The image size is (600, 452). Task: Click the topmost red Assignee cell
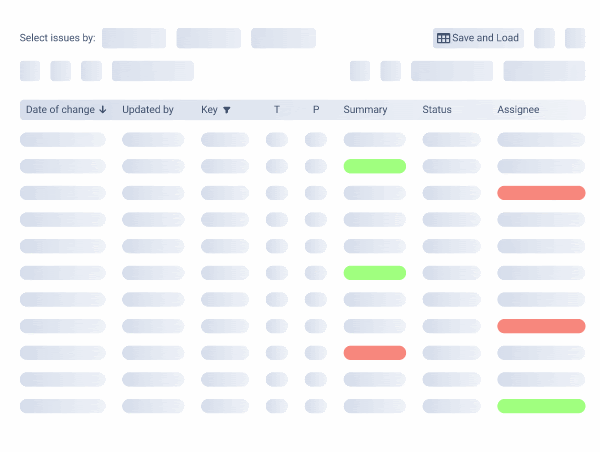click(541, 193)
